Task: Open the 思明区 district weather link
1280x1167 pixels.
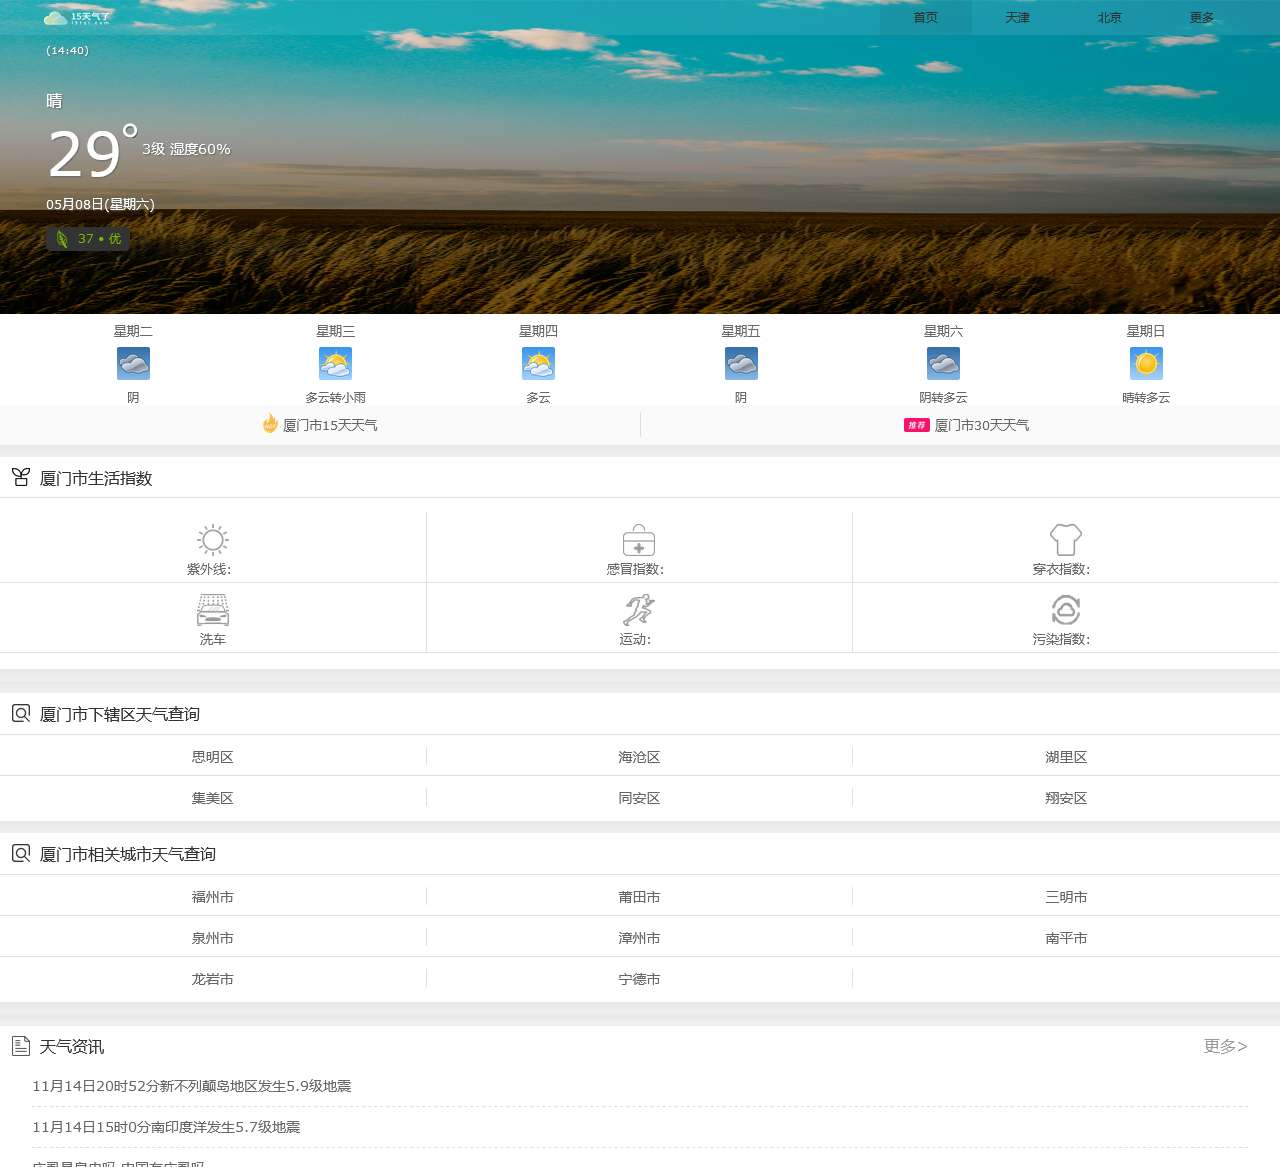Action: pyautogui.click(x=212, y=757)
